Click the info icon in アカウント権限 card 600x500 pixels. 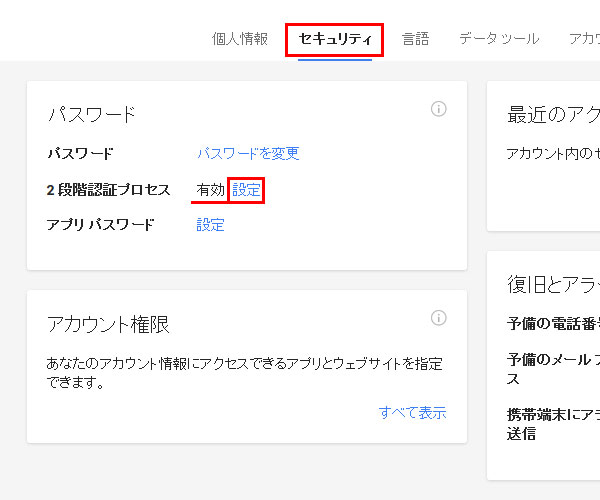coord(439,318)
